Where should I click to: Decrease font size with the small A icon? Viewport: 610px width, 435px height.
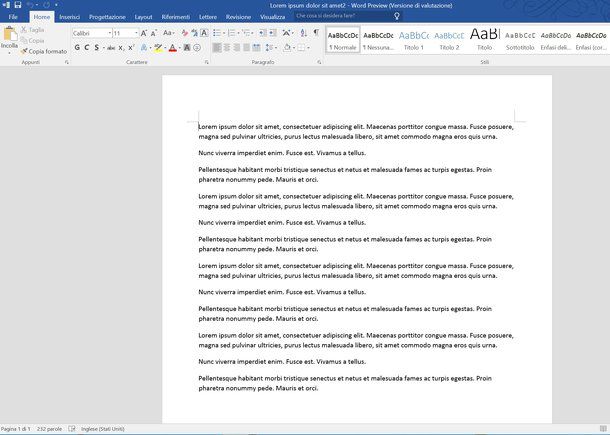point(154,33)
